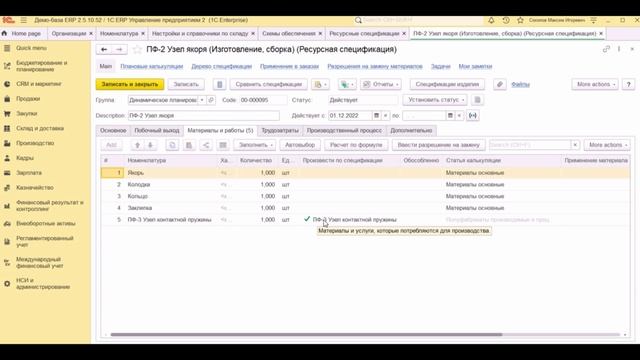Viewport: 640px width, 360px height.
Task: Click the table search field
Action: click(530, 145)
